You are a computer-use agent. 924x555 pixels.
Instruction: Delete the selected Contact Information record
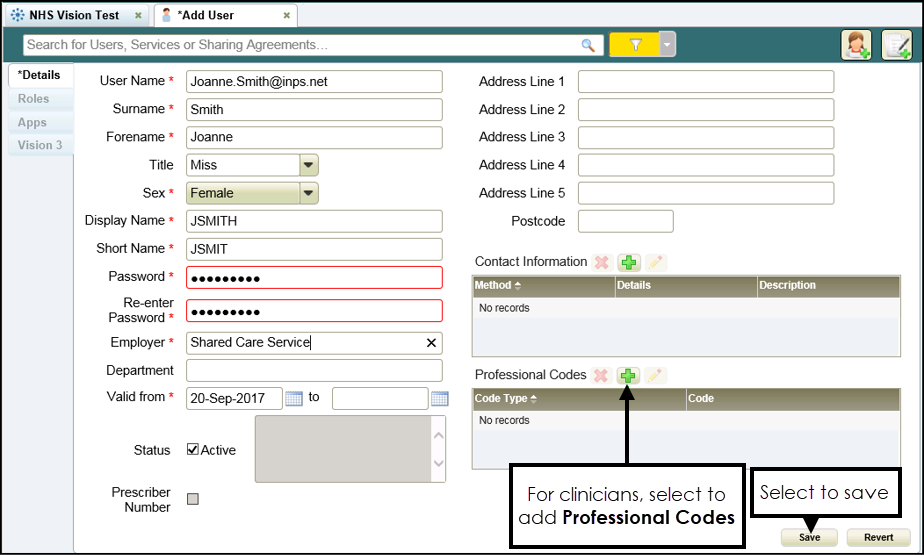tap(602, 263)
